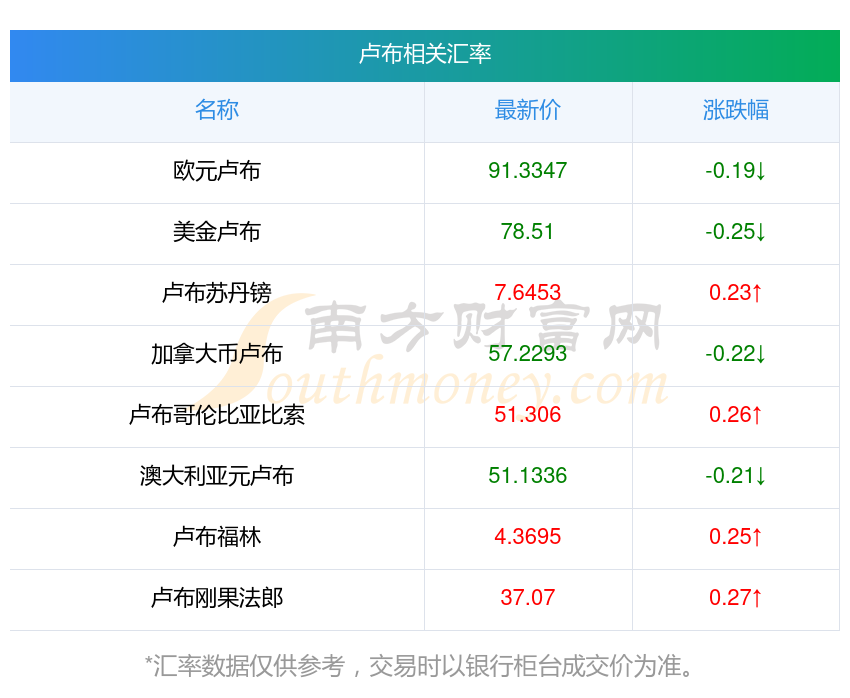Click the 卢布福林 row name
850x698 pixels.
pos(217,537)
